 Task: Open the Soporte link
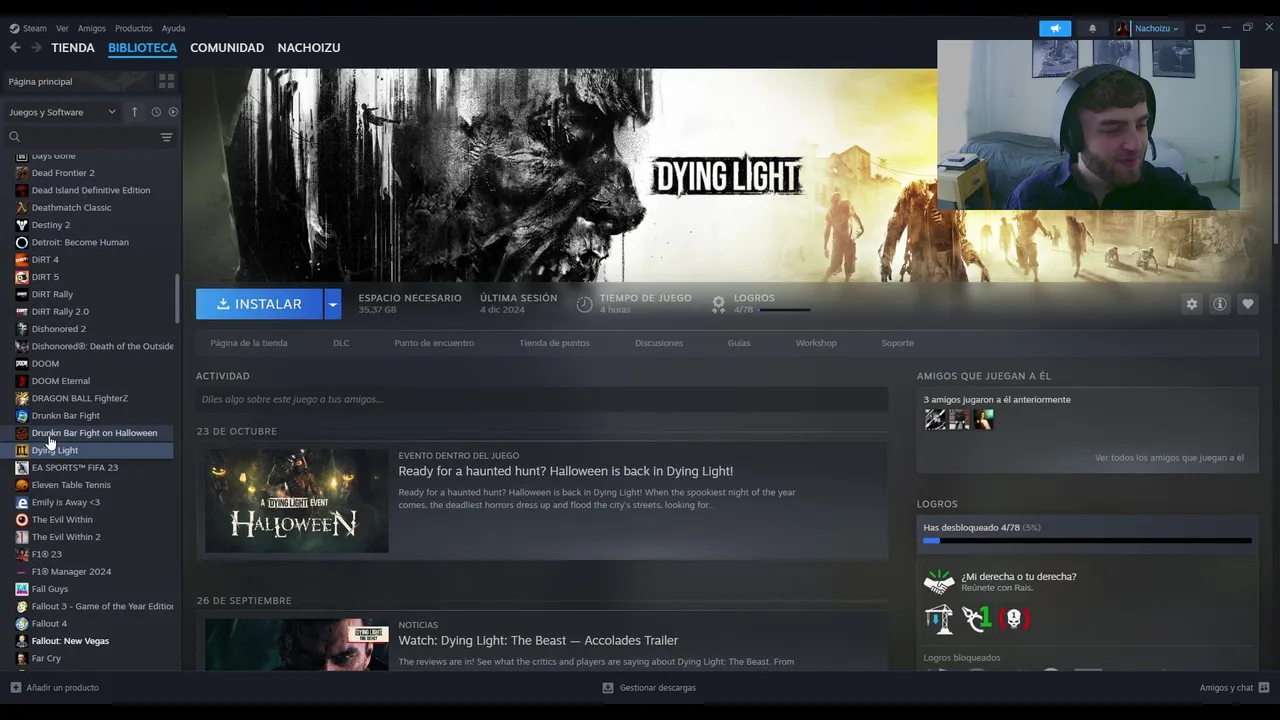point(897,343)
